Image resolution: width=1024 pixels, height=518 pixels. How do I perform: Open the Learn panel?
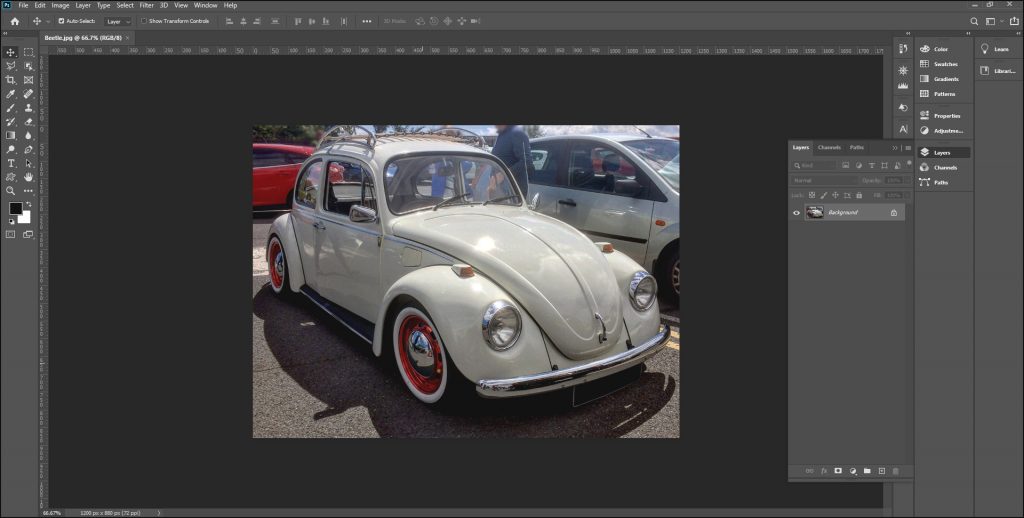(1000, 48)
